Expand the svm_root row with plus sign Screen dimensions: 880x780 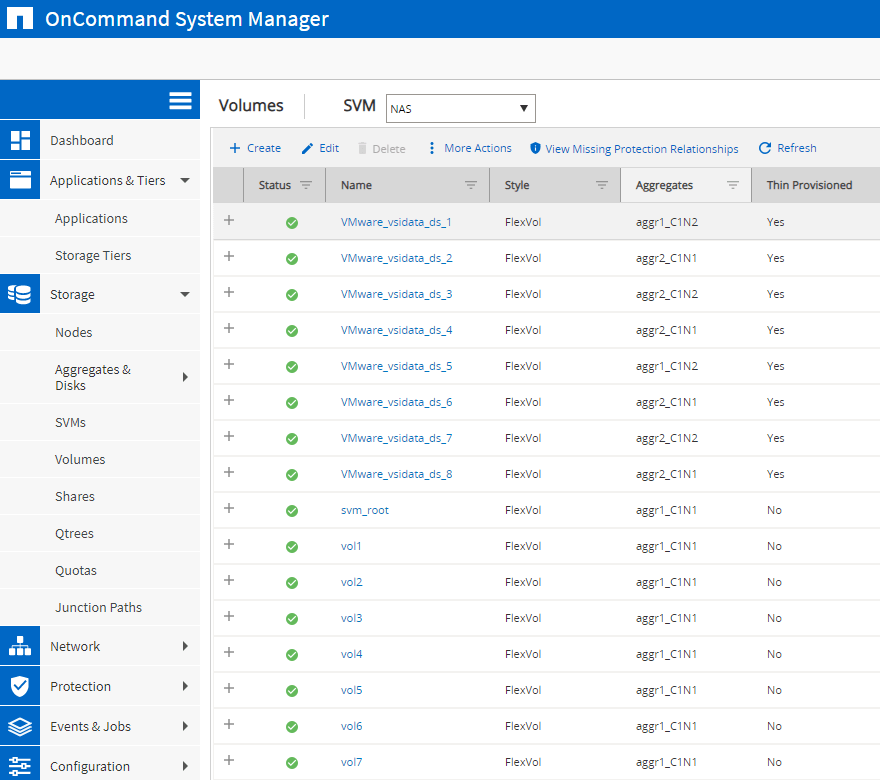click(229, 509)
